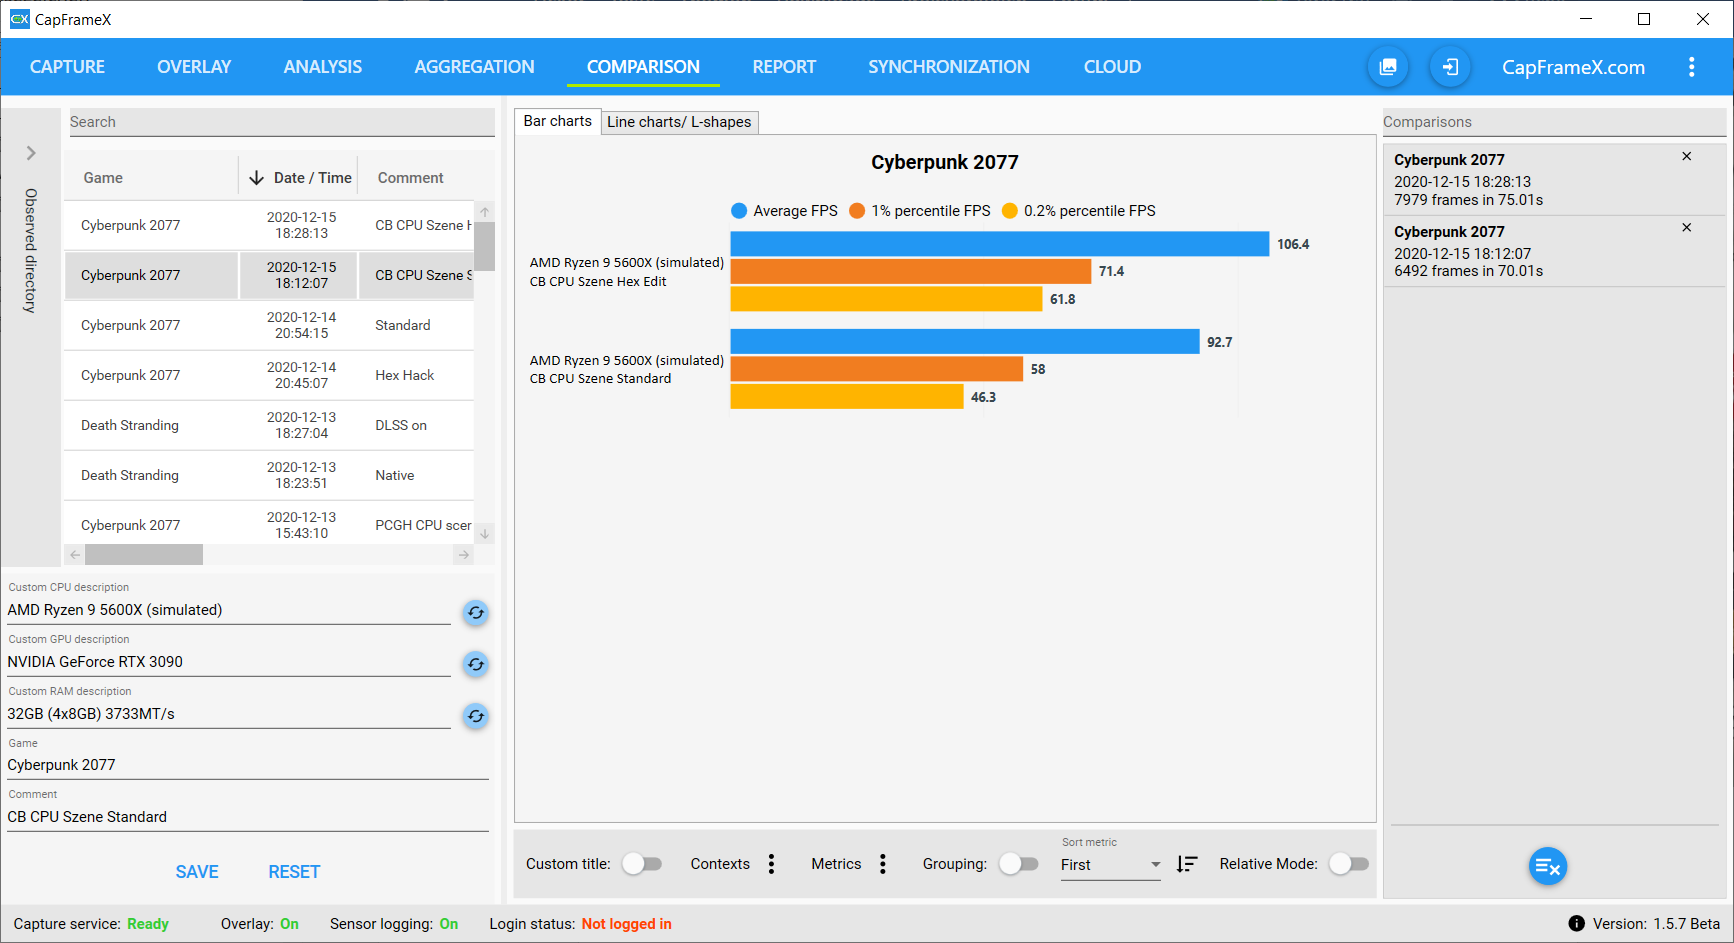This screenshot has height=943, width=1734.
Task: Click the 1% percentile FPS legend swatch
Action: (857, 211)
